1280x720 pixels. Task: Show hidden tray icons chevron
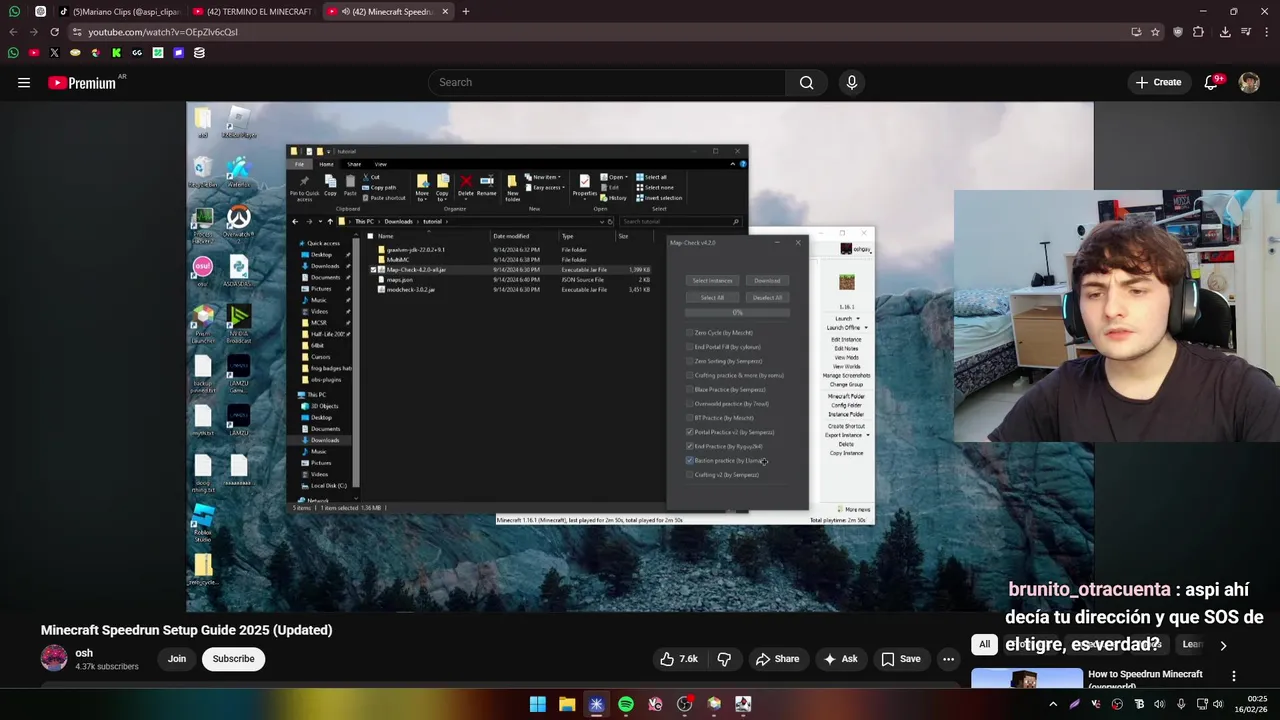click(1053, 704)
